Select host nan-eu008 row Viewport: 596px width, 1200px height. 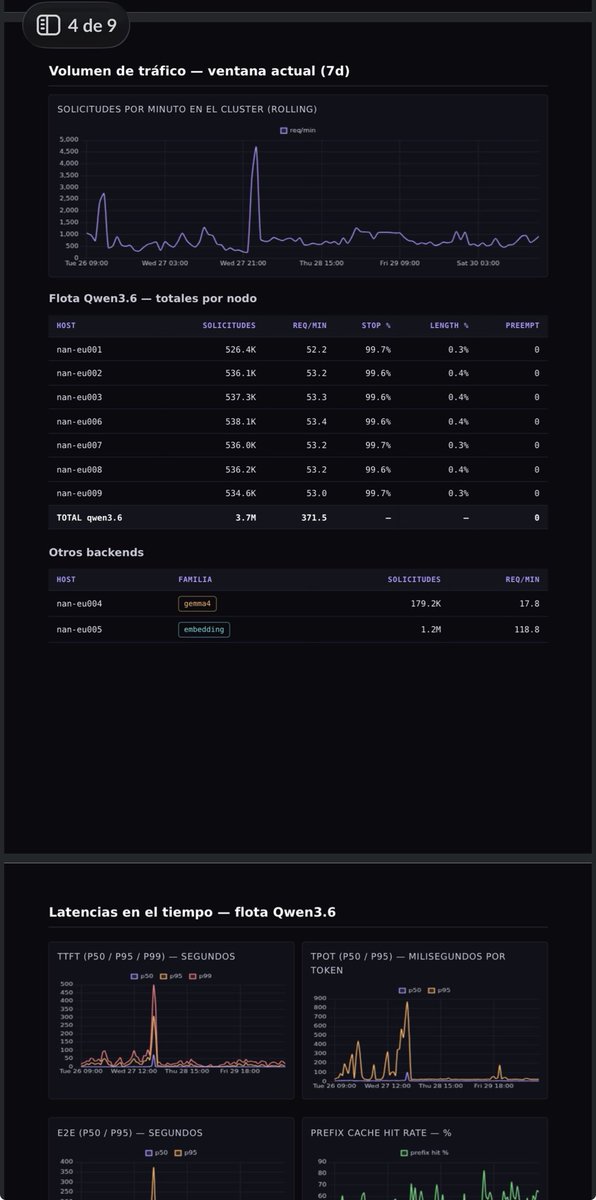tap(298, 470)
